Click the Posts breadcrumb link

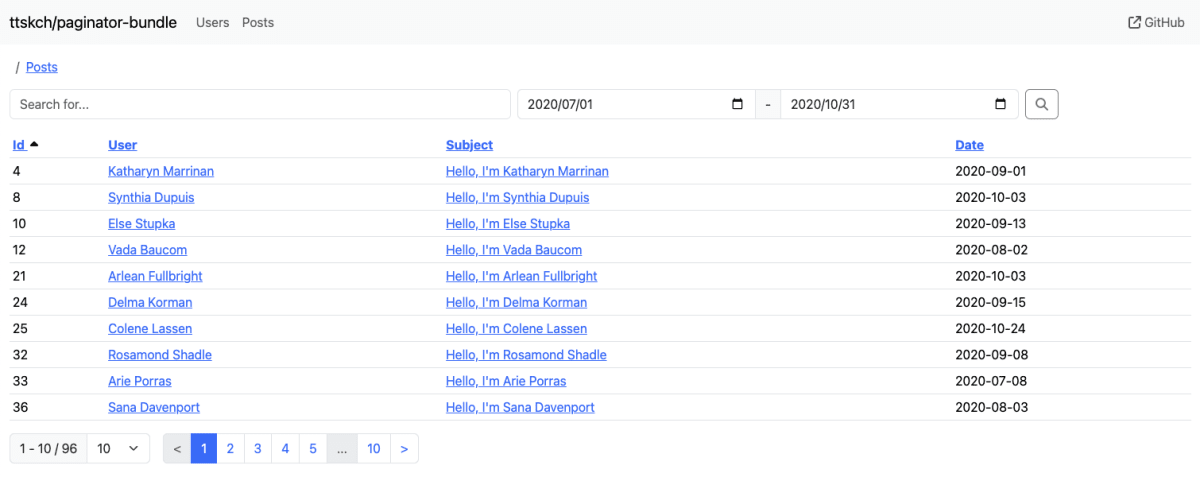(42, 67)
